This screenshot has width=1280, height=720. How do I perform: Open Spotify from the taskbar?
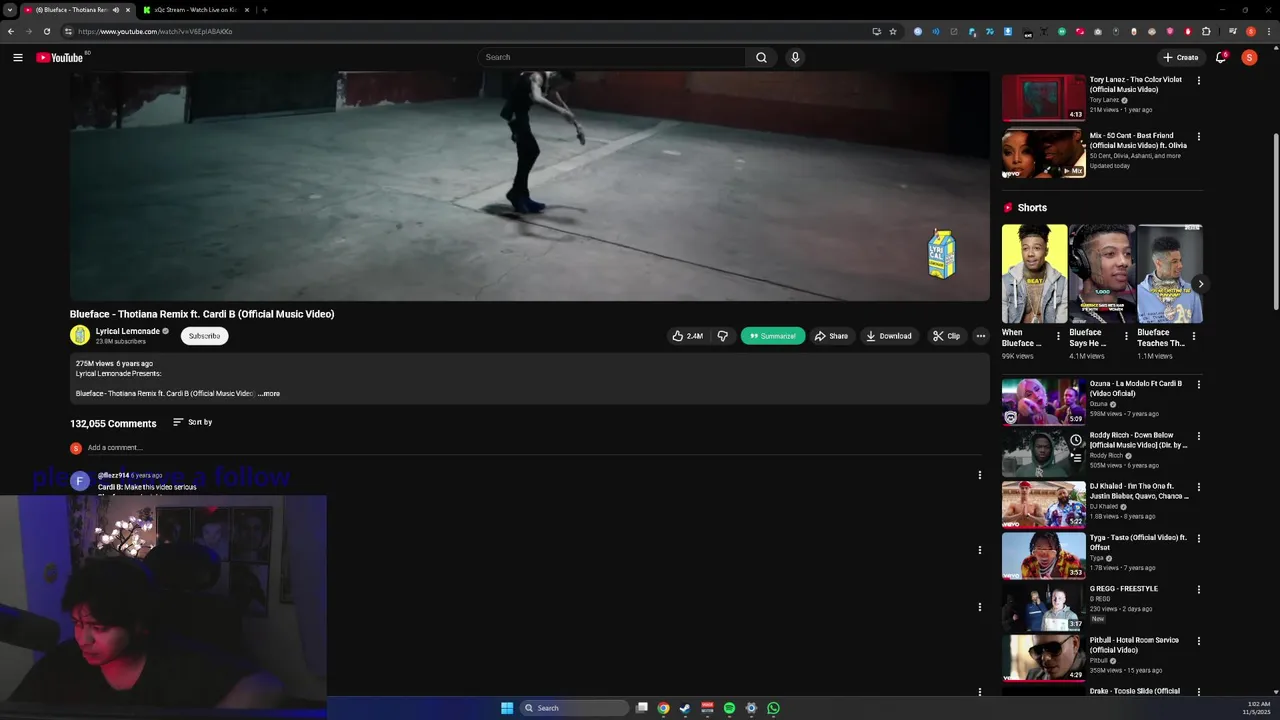pos(729,708)
